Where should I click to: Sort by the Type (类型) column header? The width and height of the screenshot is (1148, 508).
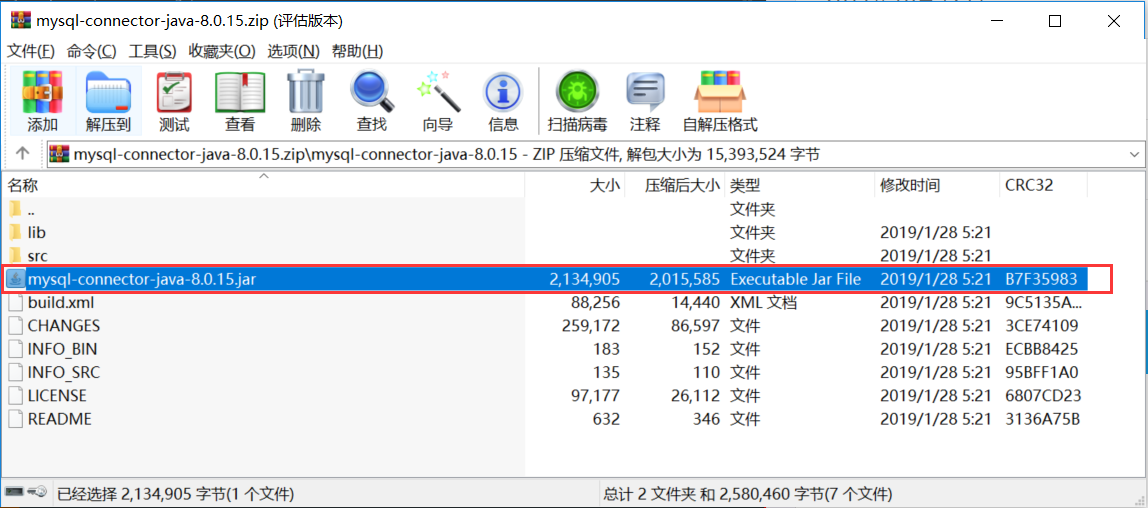coord(746,185)
